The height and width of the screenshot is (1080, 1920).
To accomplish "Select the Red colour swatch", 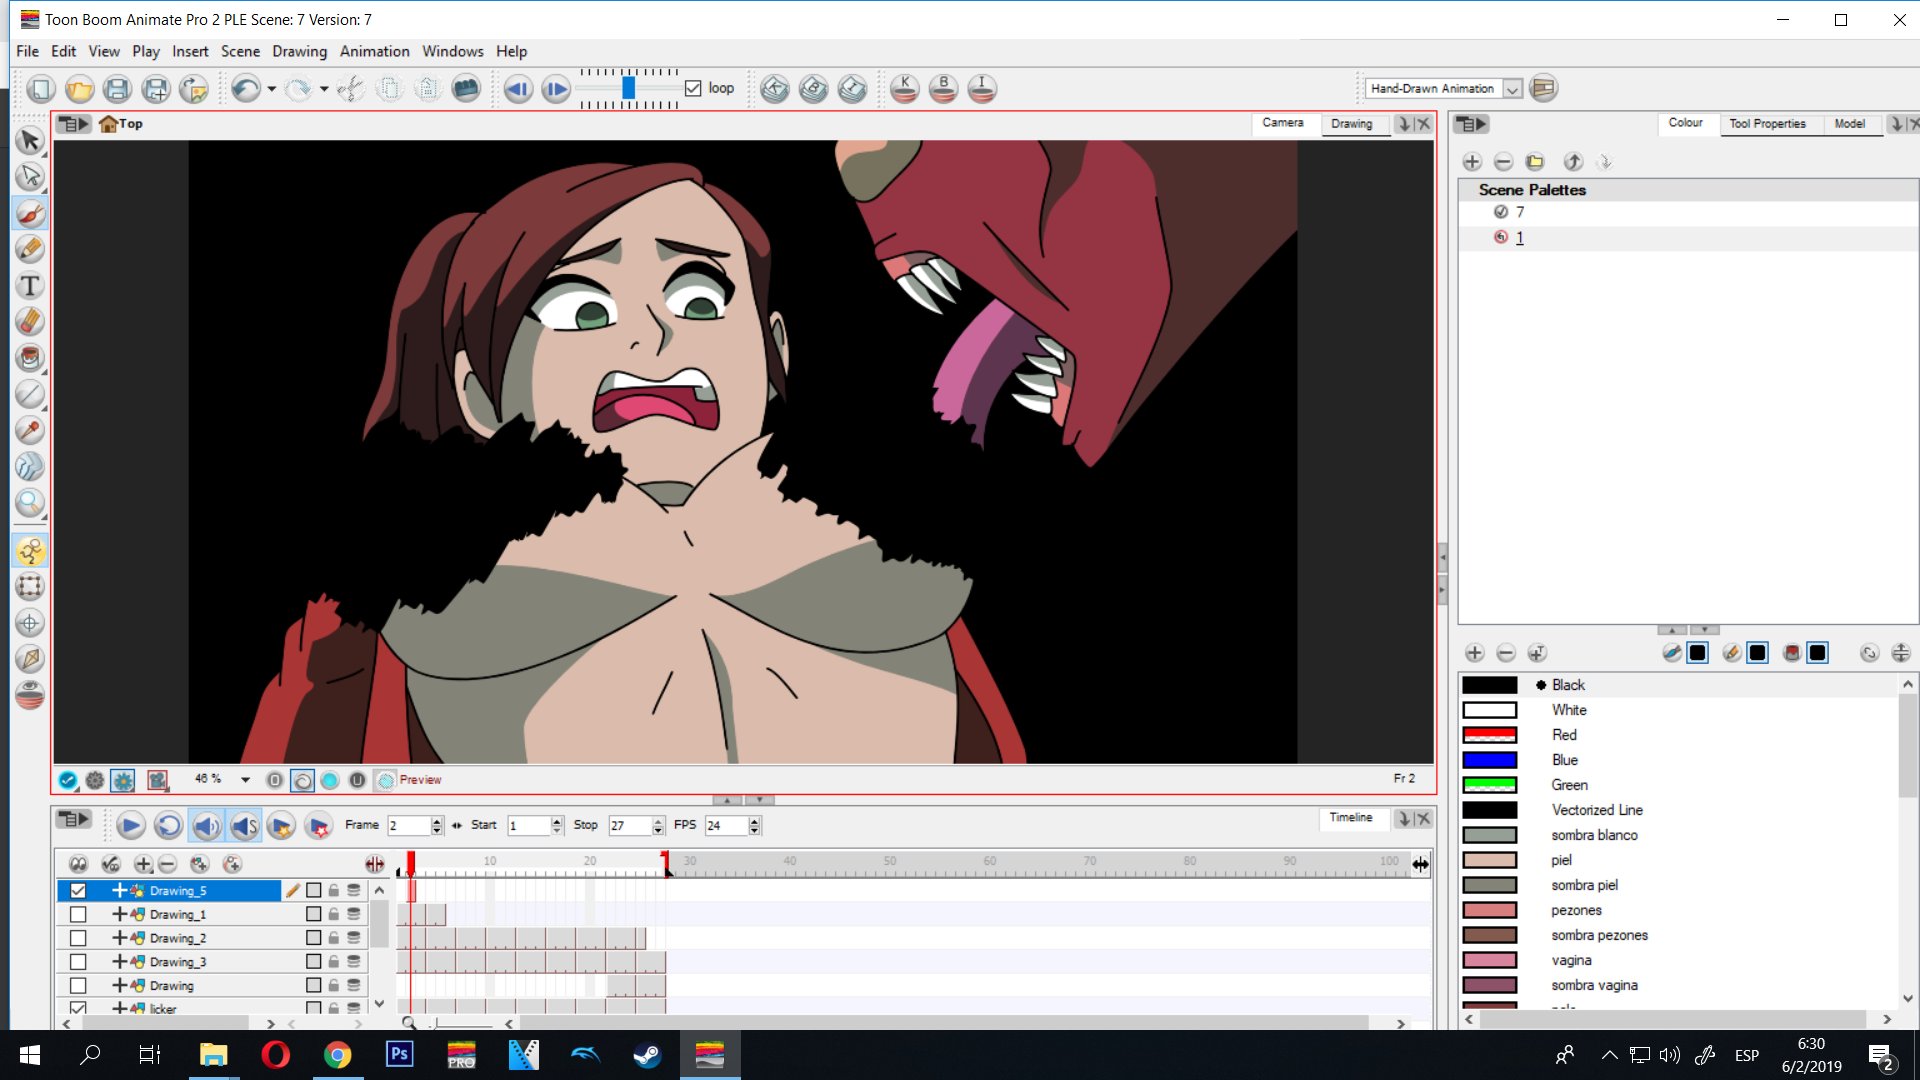I will point(1489,735).
